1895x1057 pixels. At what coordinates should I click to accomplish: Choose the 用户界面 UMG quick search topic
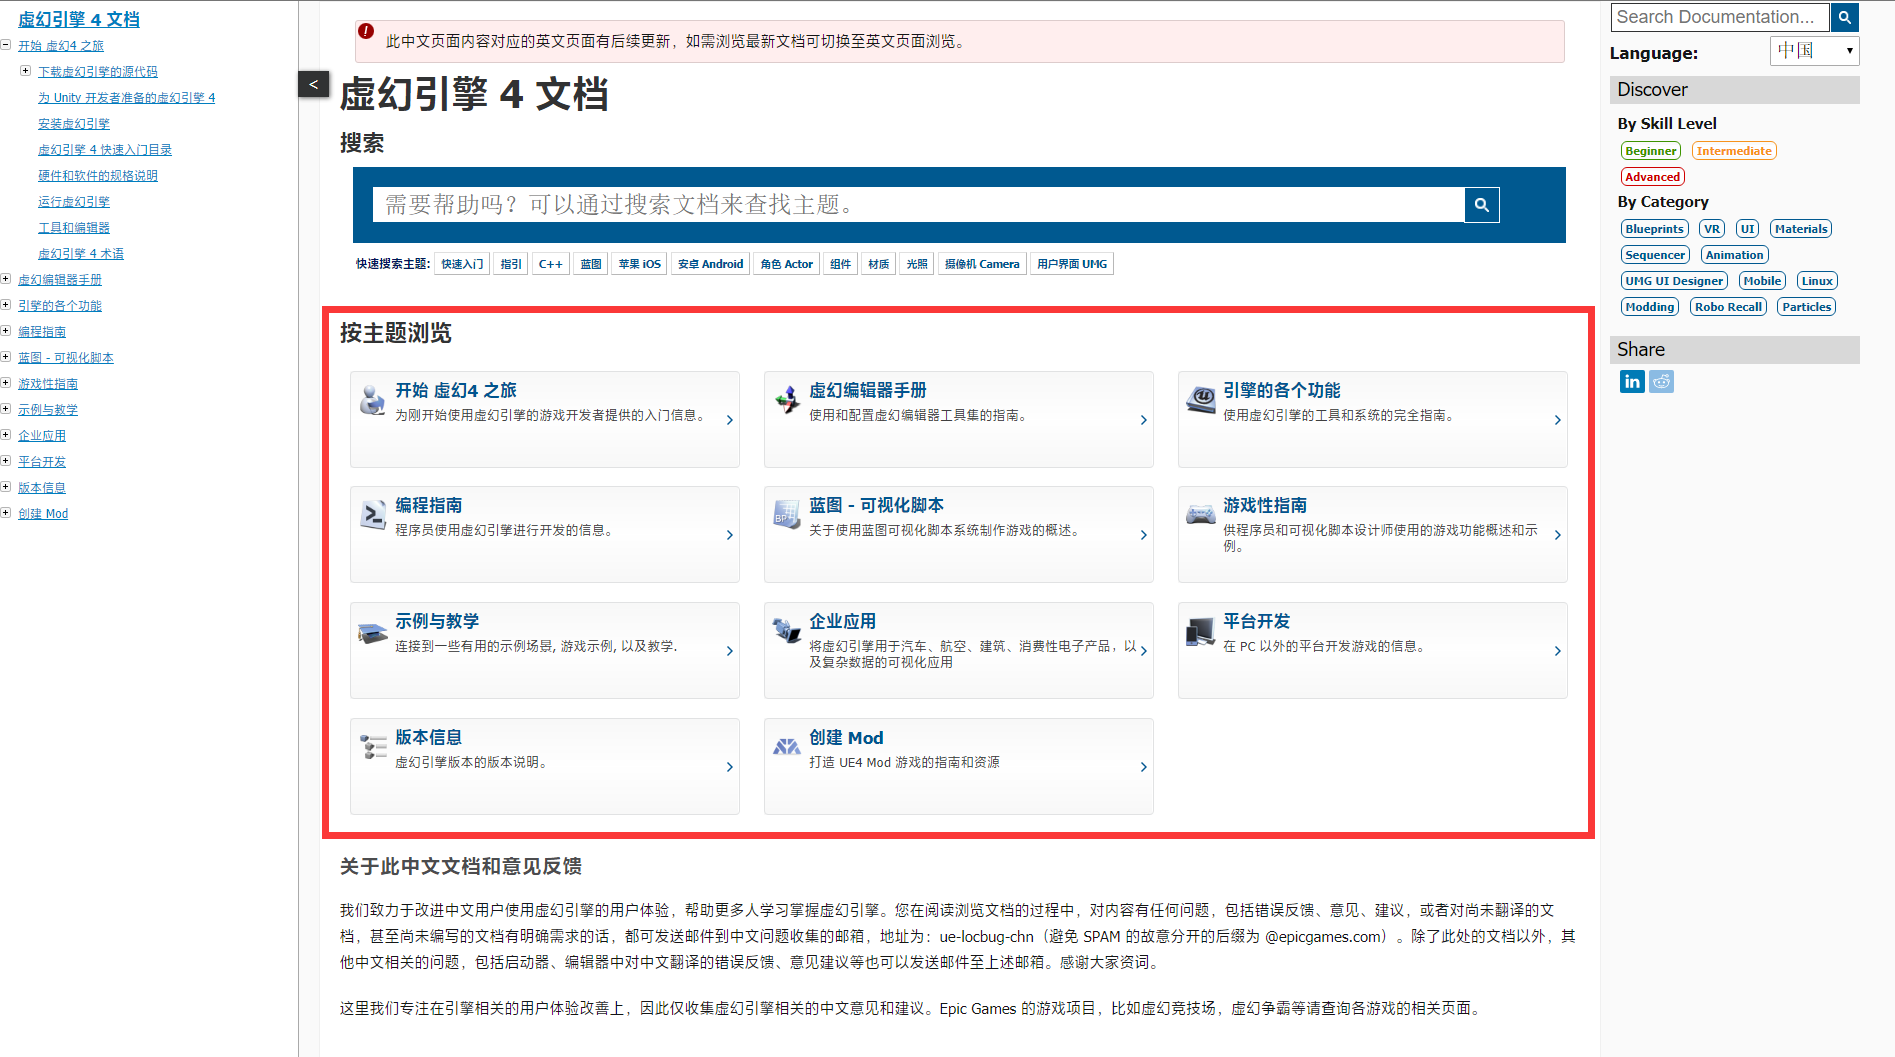[x=1072, y=264]
